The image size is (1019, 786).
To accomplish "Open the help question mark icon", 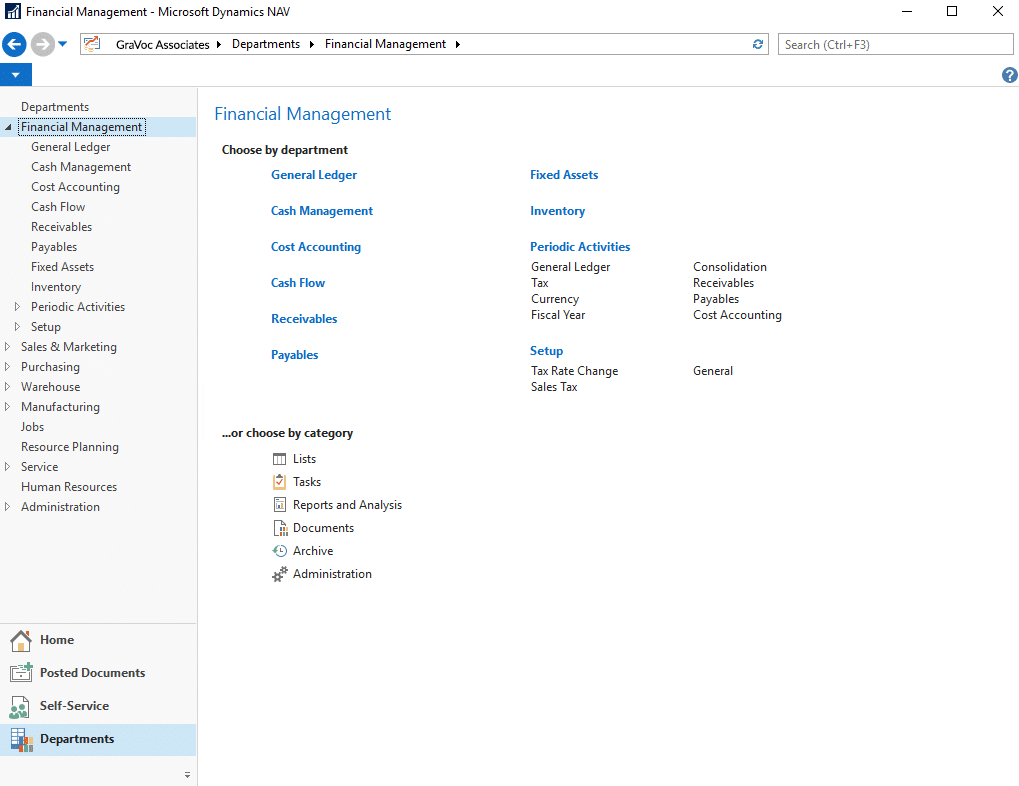I will click(x=1009, y=75).
